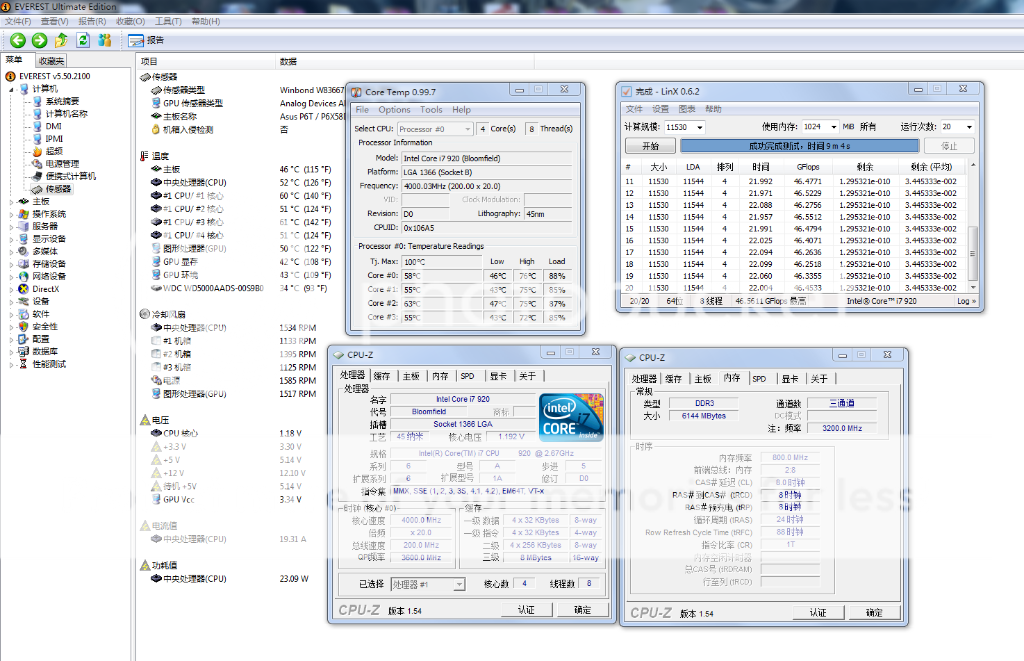Click the users icon in EVEREST toolbar
The image size is (1024, 661).
104,40
